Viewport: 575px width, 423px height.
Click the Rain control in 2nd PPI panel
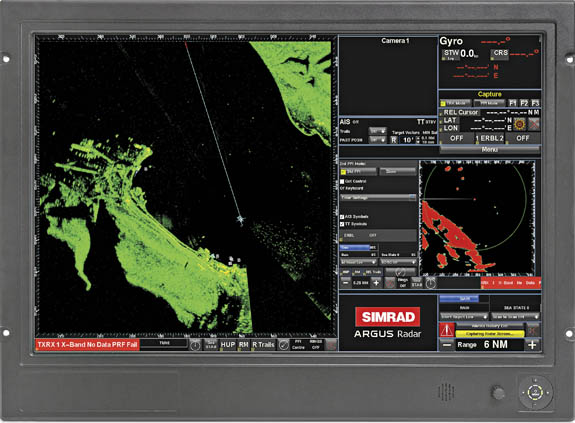coord(358,254)
